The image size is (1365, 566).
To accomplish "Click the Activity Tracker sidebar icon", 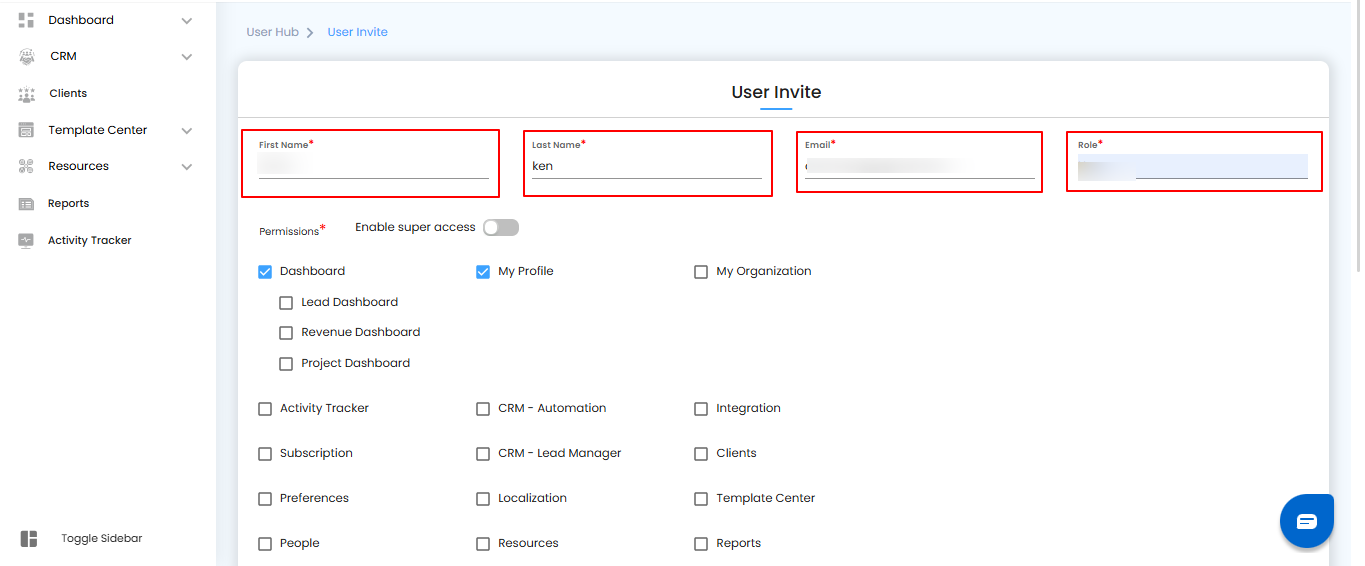I will pyautogui.click(x=27, y=241).
